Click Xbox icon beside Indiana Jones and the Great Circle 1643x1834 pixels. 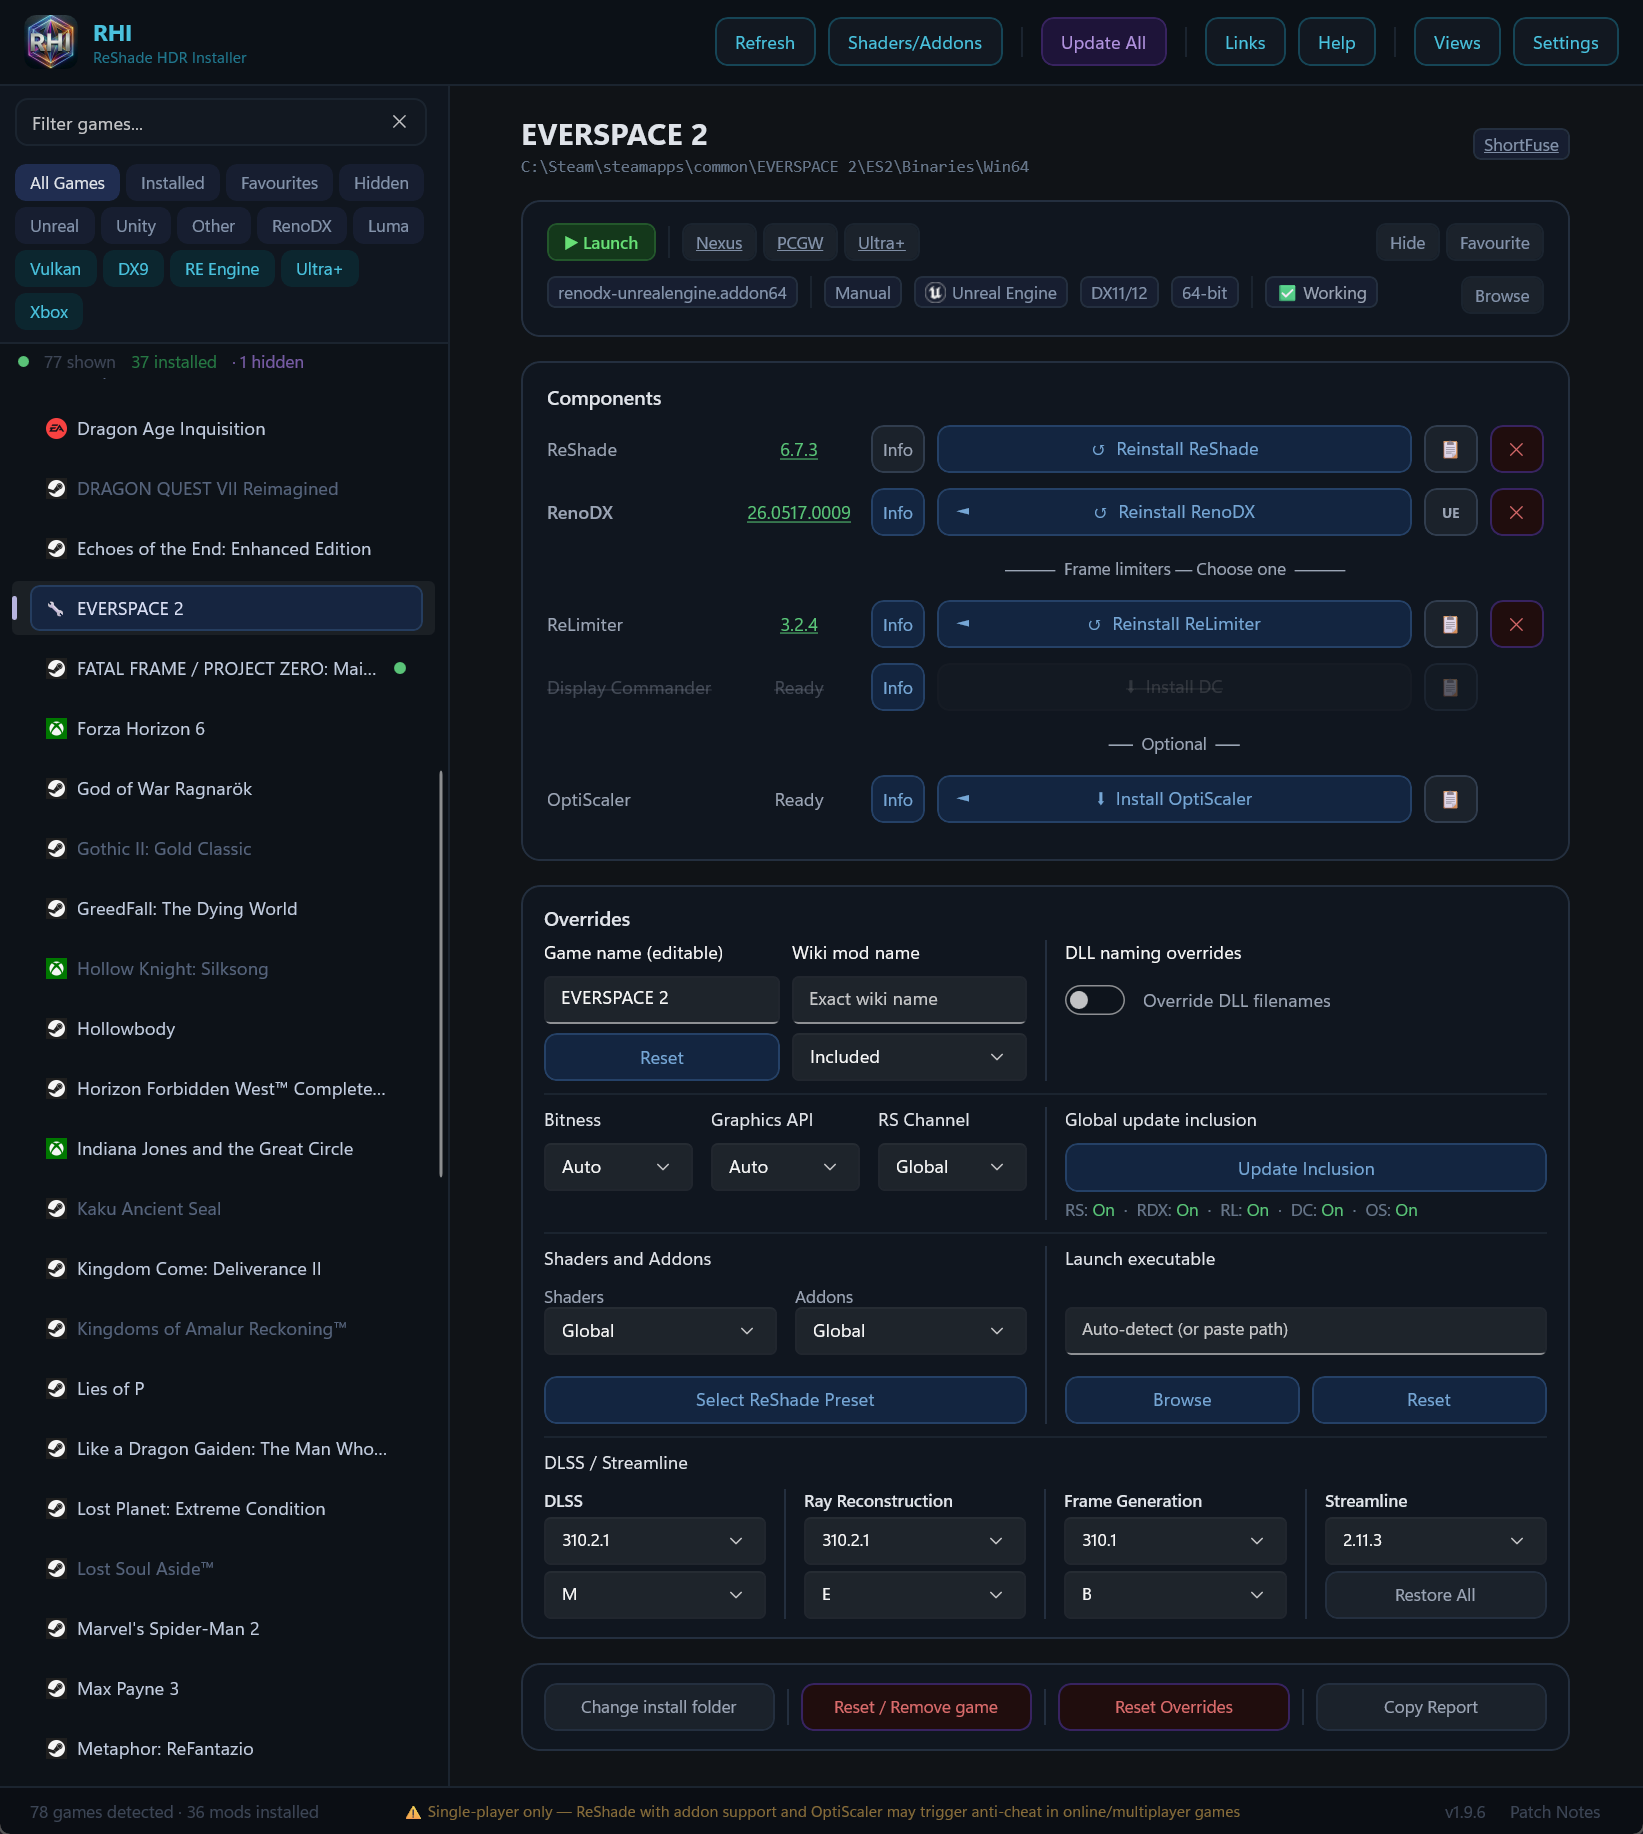57,1148
